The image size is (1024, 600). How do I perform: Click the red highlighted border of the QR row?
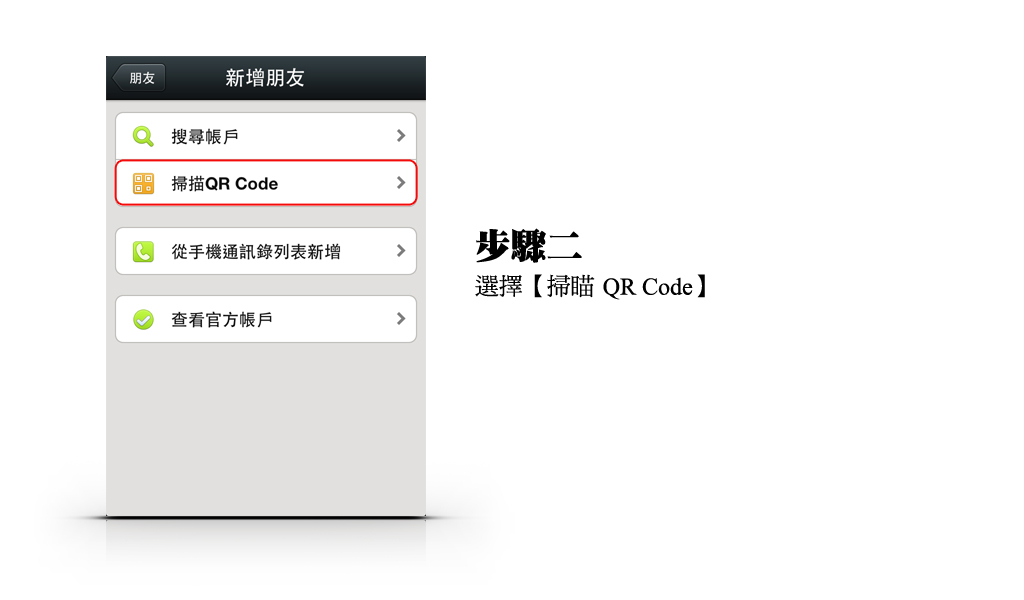(266, 161)
